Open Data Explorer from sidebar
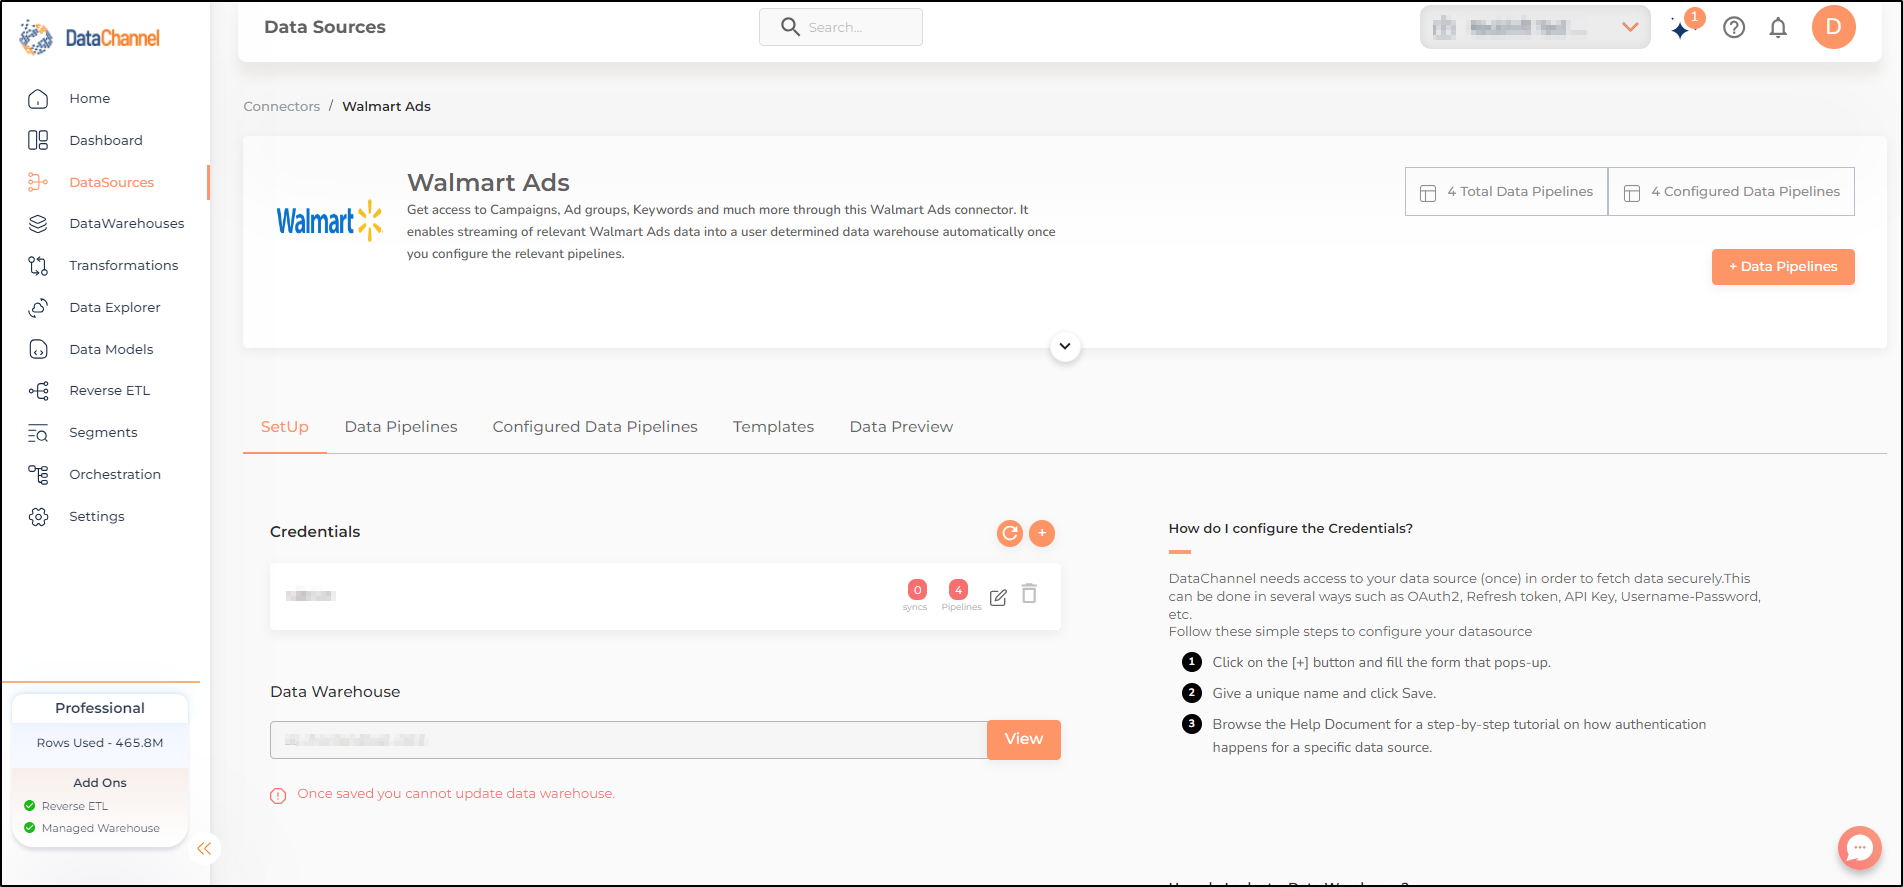1903x887 pixels. [115, 307]
